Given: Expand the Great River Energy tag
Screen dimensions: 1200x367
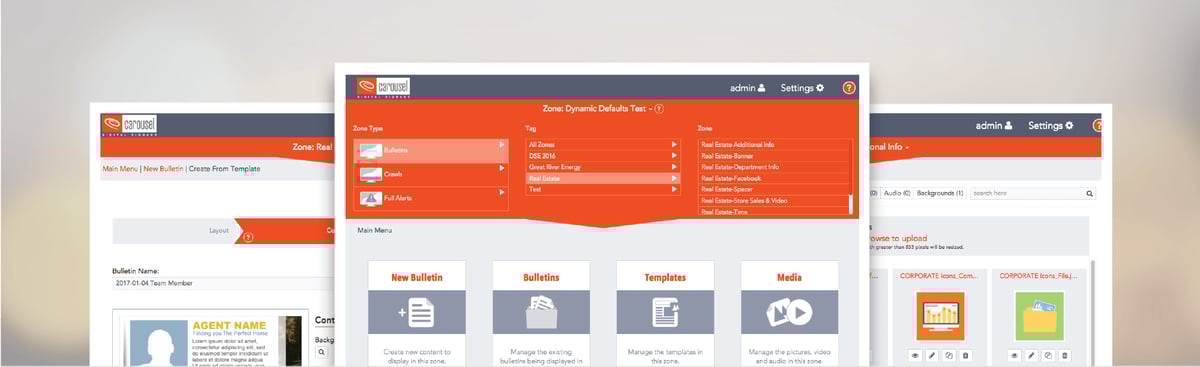Looking at the screenshot, I should tap(674, 167).
